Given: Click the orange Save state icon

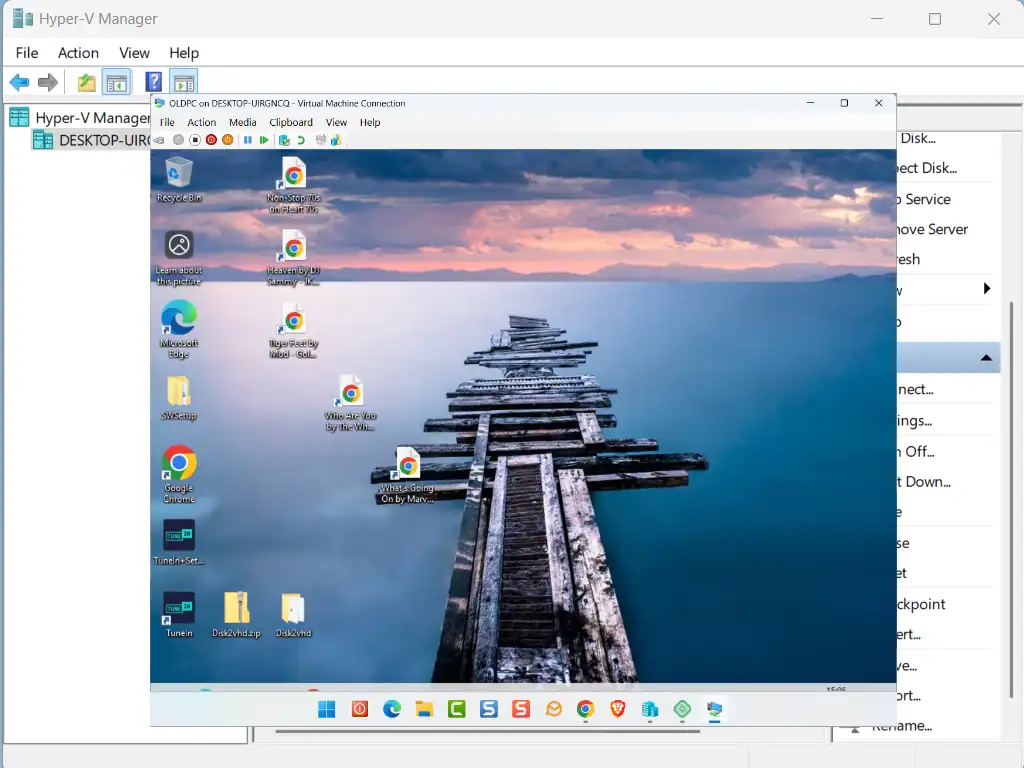Looking at the screenshot, I should tap(227, 140).
